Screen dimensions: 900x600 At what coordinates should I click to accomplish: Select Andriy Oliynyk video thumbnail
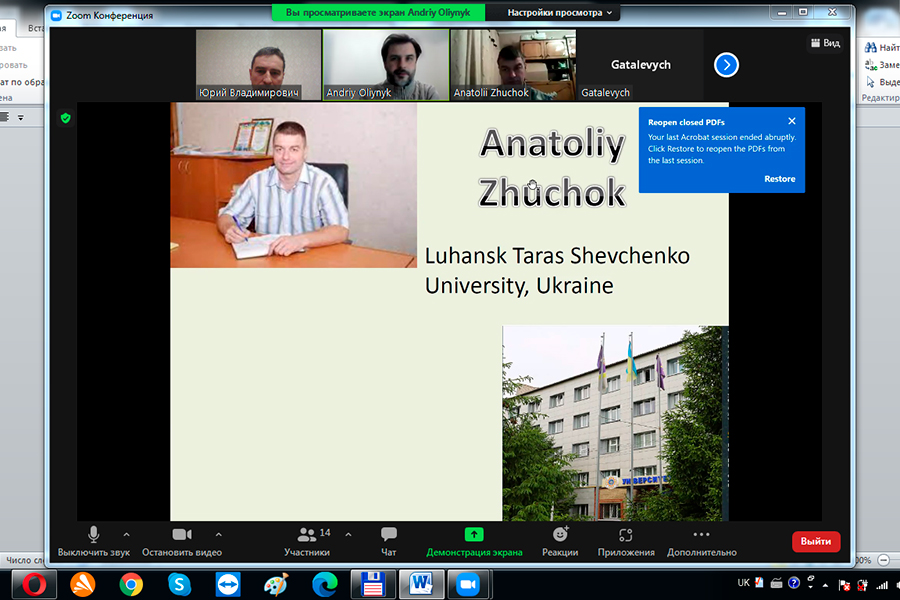point(386,65)
